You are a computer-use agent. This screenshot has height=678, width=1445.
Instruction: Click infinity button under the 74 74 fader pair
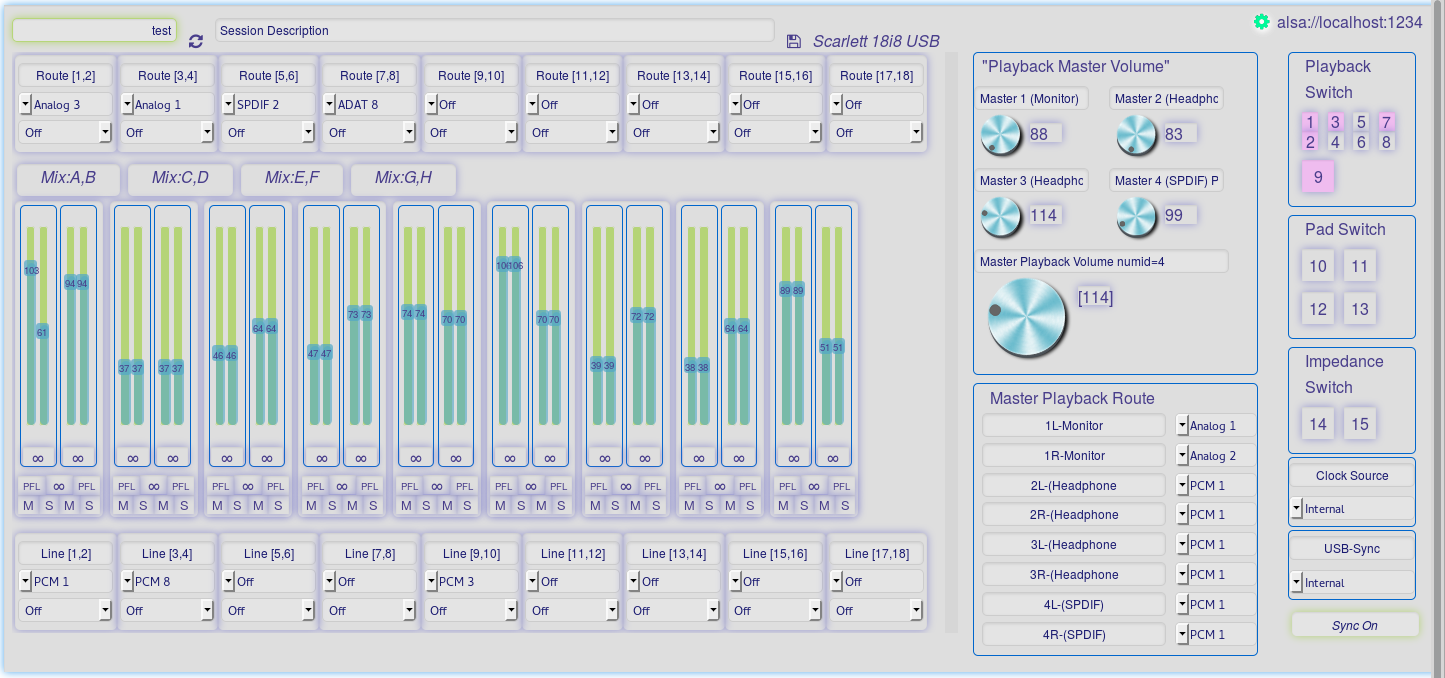[415, 457]
